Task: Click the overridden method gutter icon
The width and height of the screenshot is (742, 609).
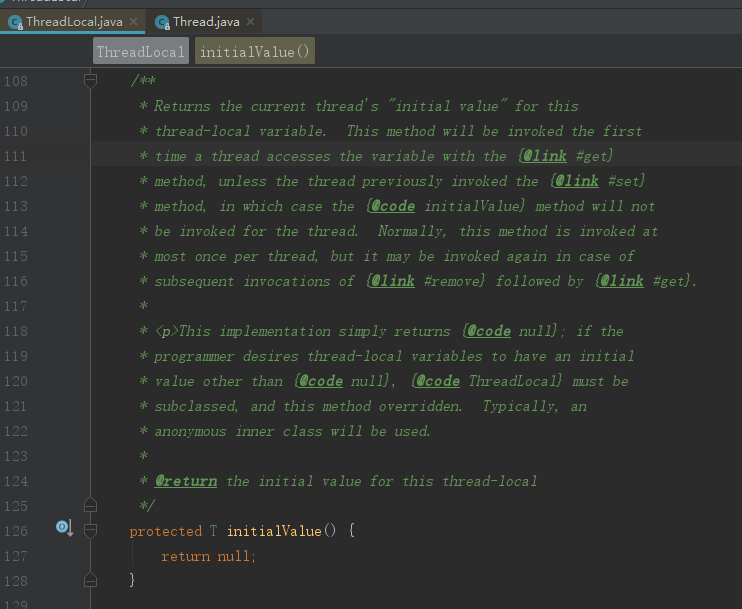Action: tap(64, 528)
